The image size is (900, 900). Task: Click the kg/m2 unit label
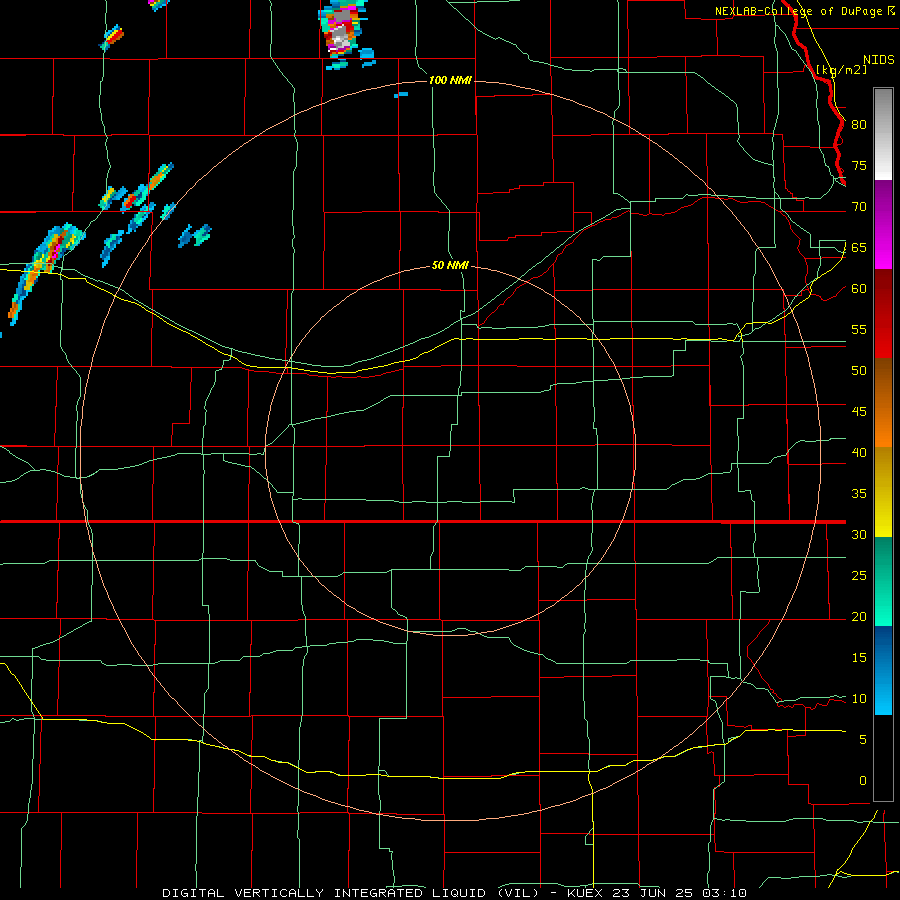coord(841,70)
